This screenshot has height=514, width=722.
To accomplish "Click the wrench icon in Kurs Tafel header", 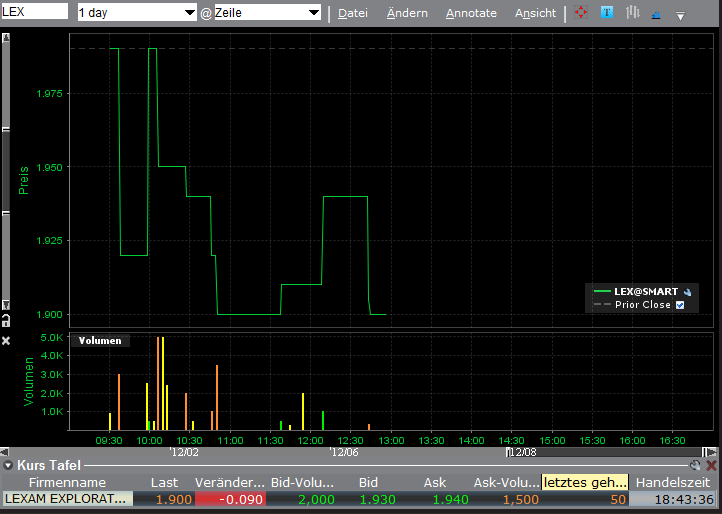I will coord(696,465).
